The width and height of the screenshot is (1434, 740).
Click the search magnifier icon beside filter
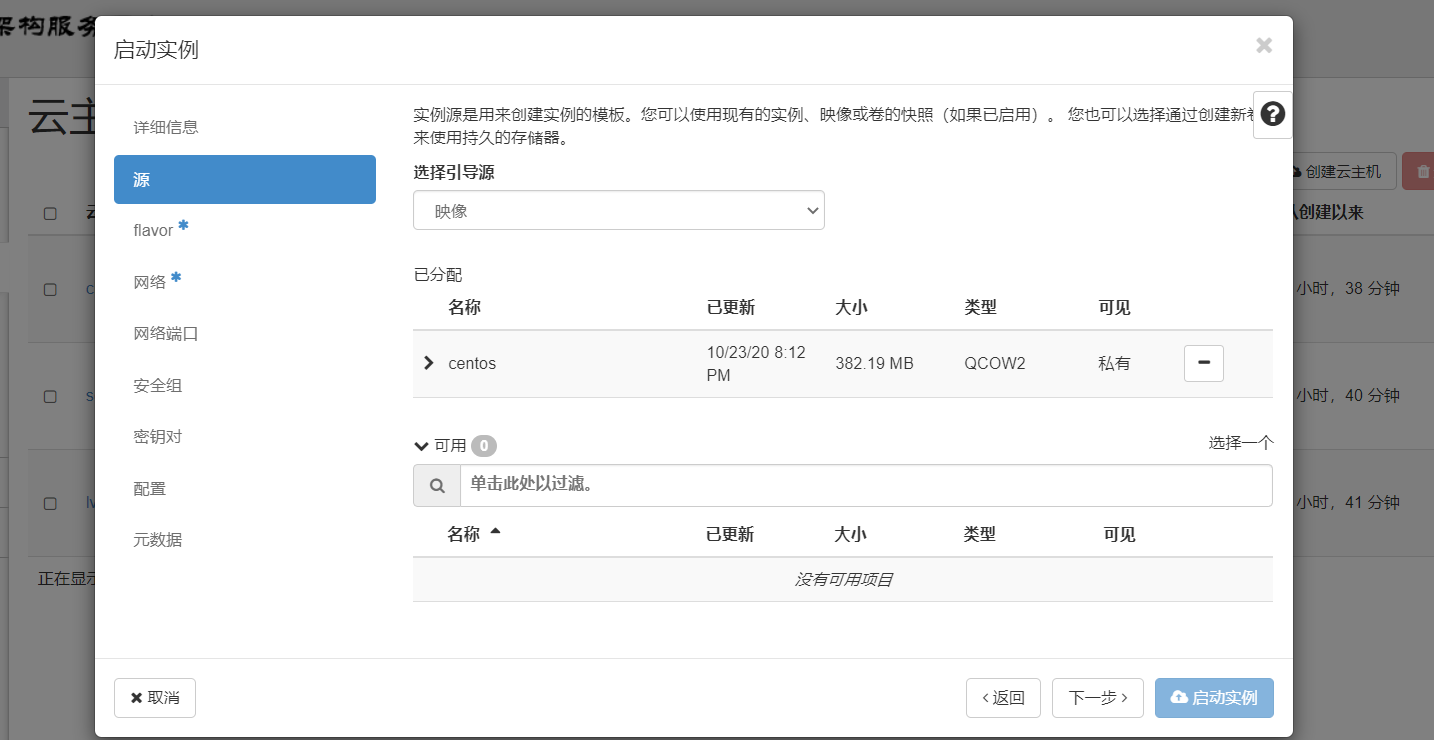437,485
